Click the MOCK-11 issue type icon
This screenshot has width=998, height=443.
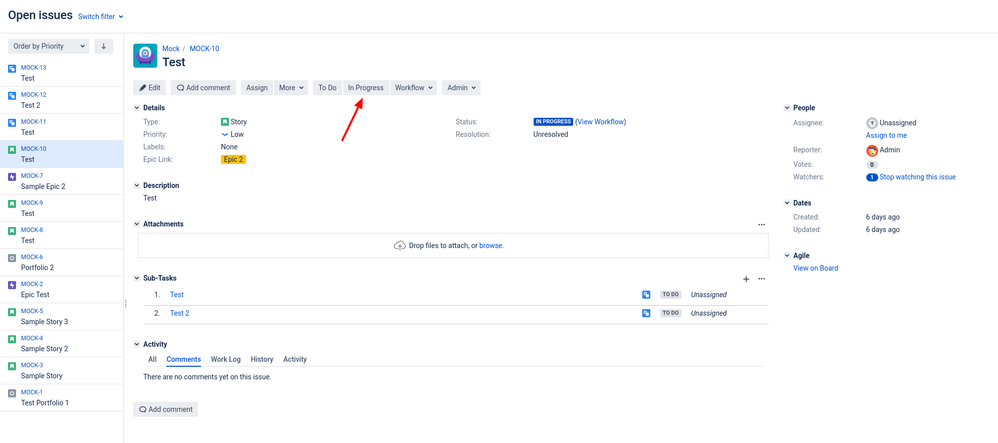(11, 123)
